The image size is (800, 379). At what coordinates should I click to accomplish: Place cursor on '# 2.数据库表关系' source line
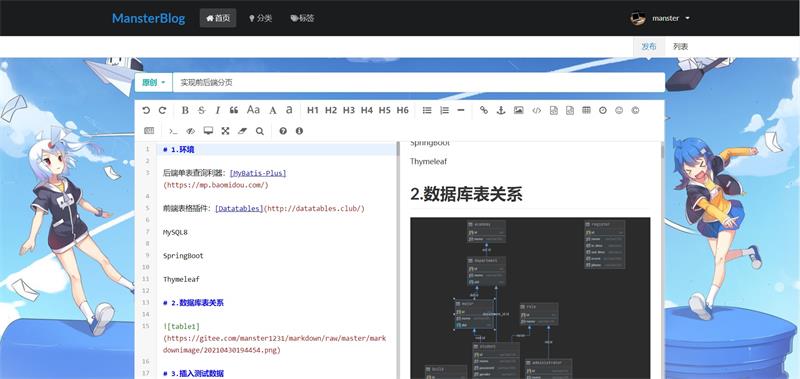pyautogui.click(x=193, y=303)
